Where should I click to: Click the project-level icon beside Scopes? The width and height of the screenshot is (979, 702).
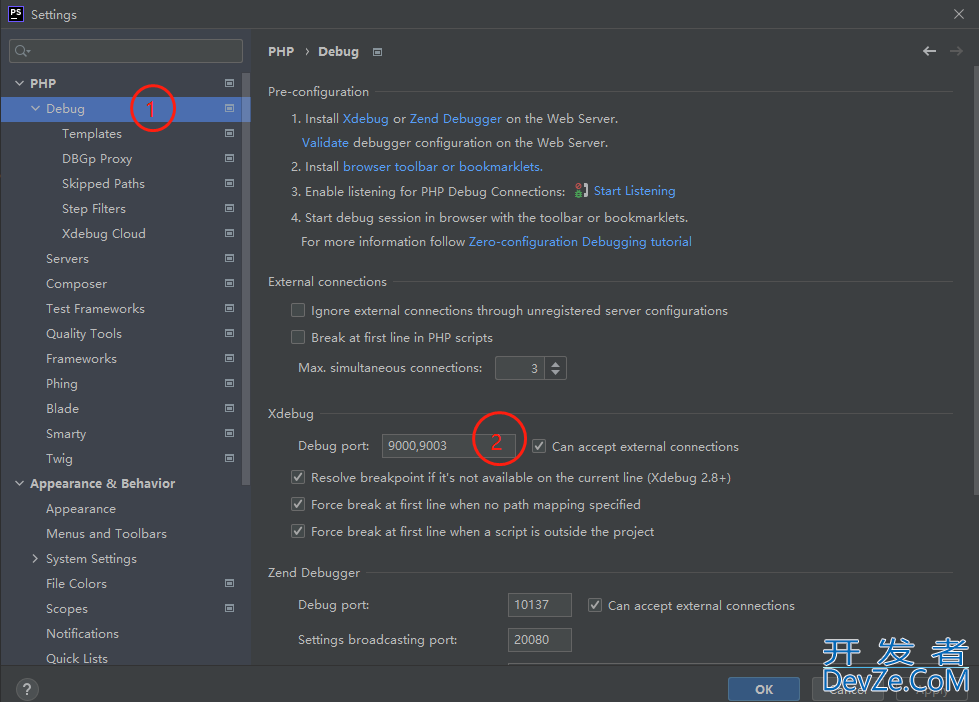(229, 608)
